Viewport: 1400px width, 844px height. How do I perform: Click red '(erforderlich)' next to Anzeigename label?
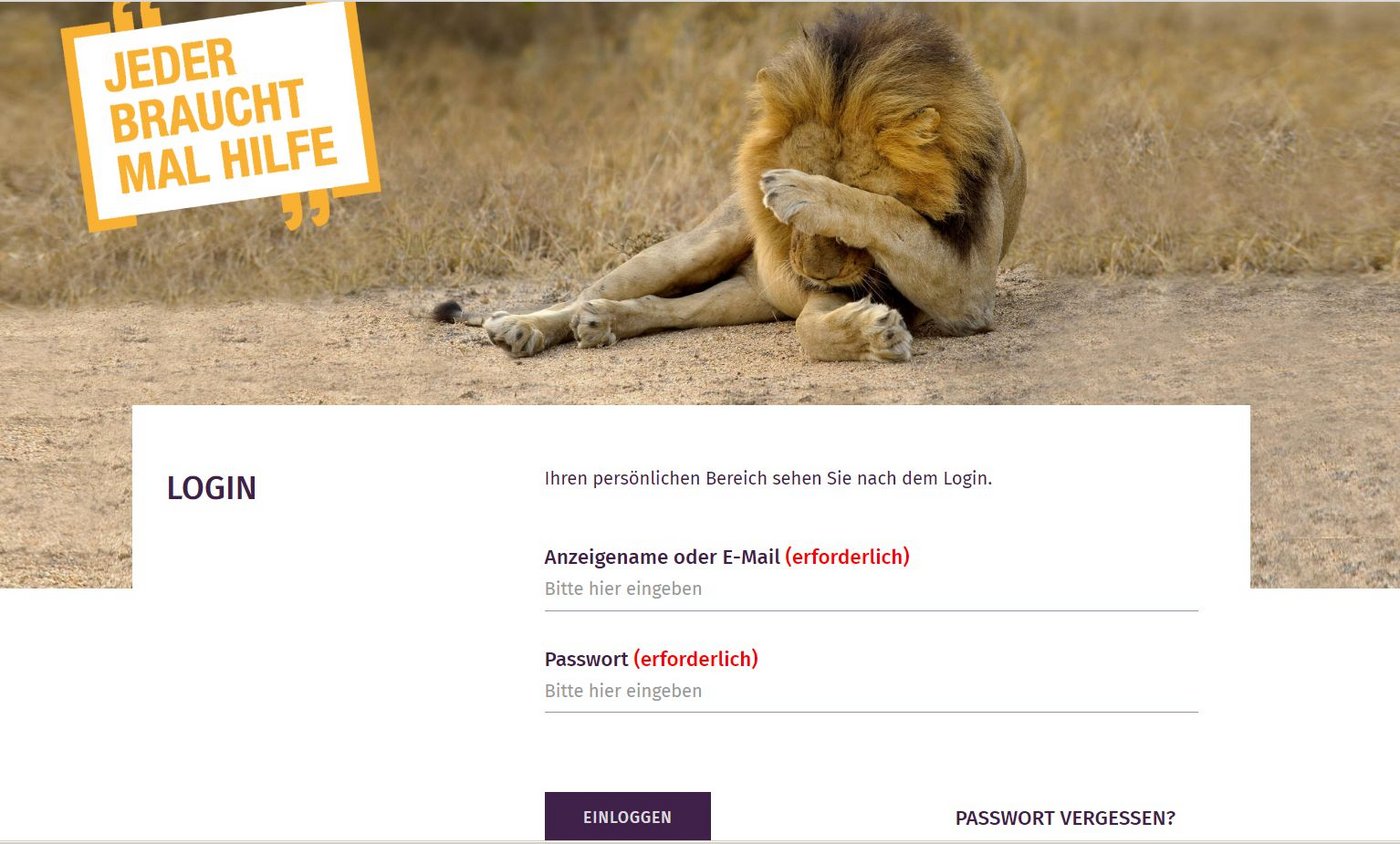click(x=847, y=557)
